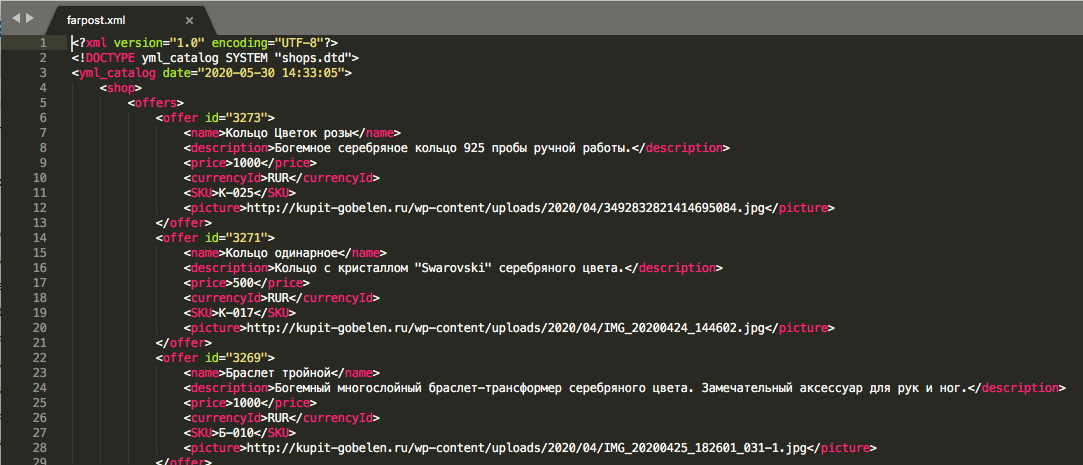Screen dimensions: 1083x465
Task: Click the date "2020-05-30 14:33:05" value
Action: point(271,73)
